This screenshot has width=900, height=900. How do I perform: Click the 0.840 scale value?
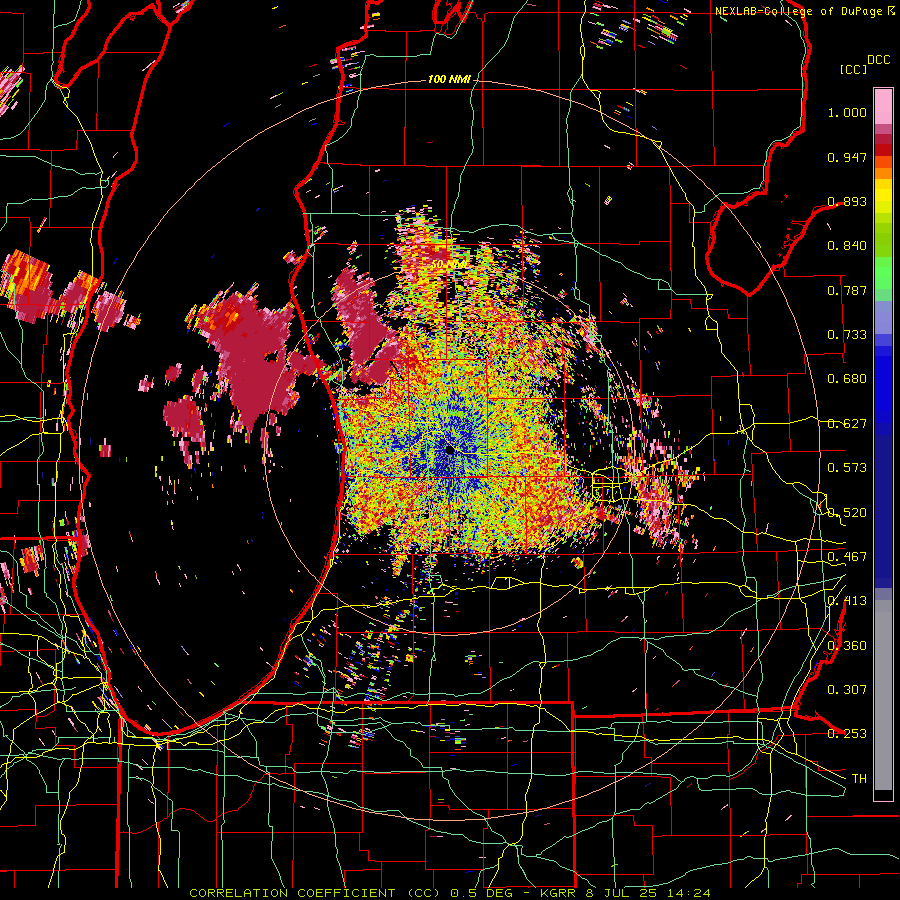pos(847,246)
